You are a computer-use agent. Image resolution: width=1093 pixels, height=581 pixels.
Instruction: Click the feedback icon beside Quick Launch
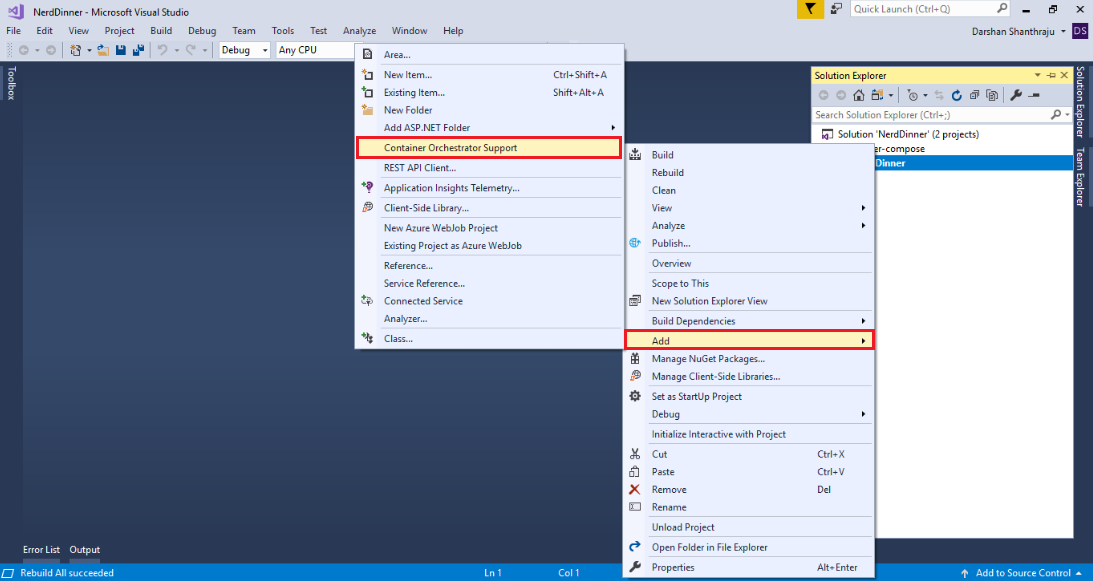(x=836, y=9)
